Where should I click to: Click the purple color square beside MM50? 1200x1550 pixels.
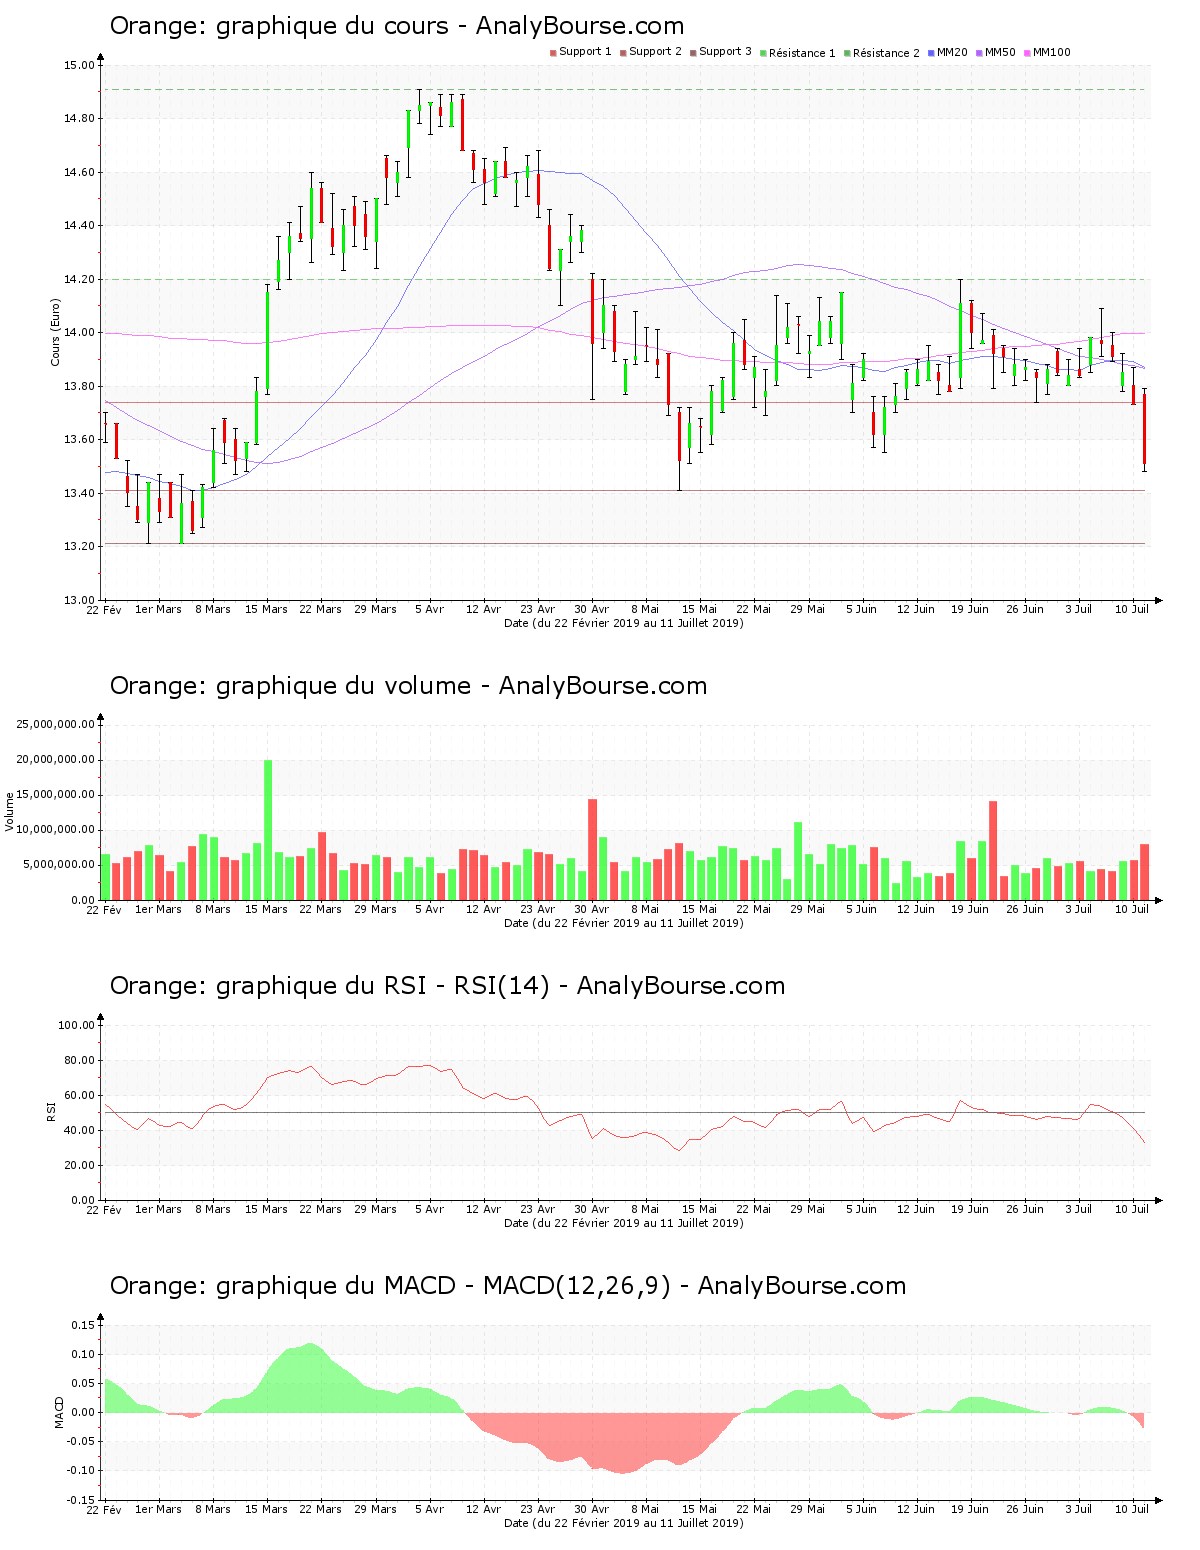click(979, 53)
